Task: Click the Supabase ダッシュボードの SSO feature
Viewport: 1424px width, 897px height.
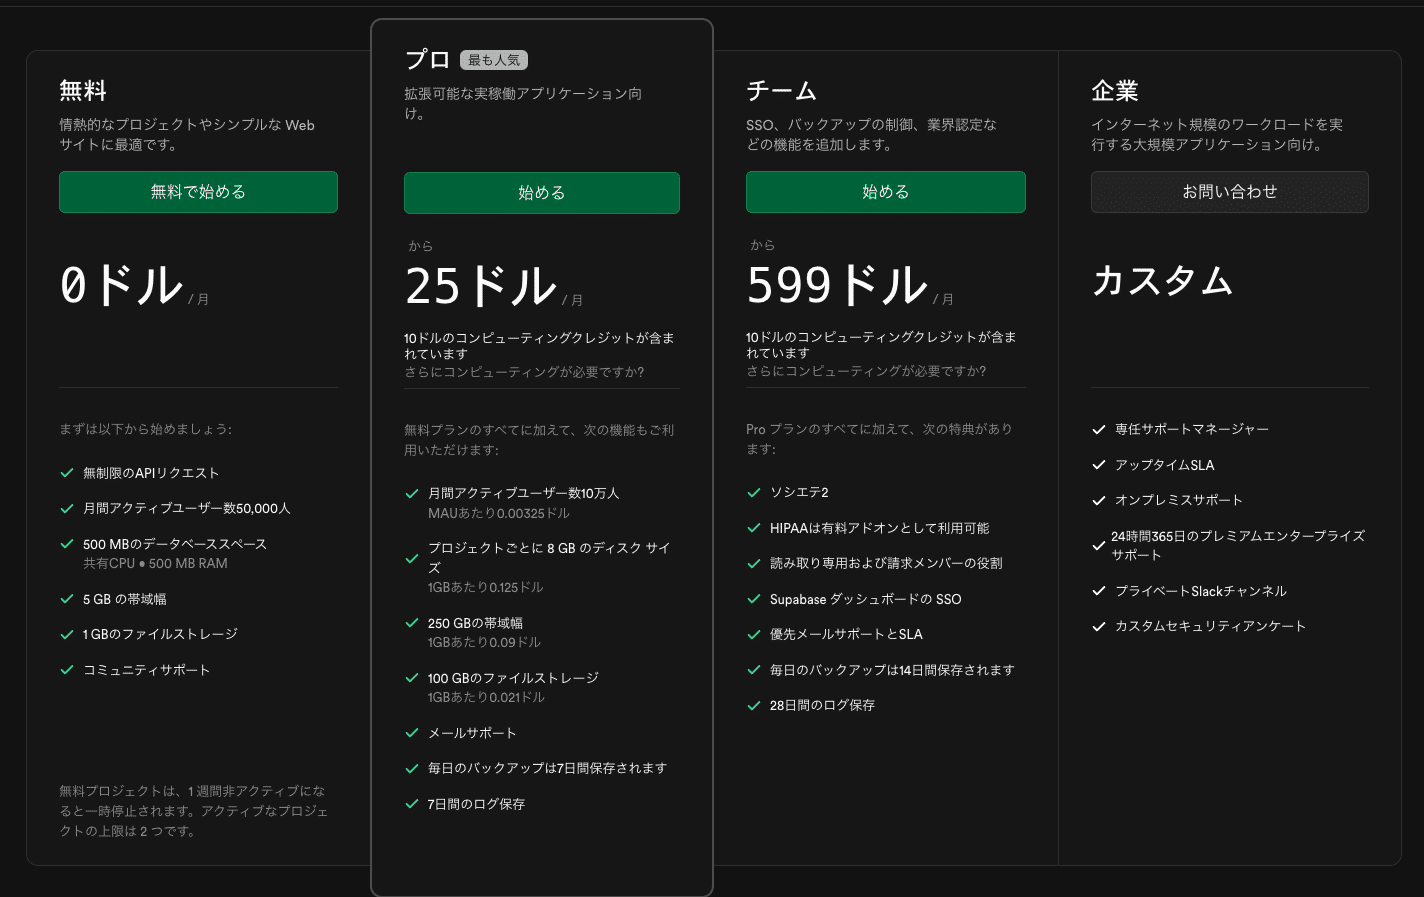Action: pos(865,599)
